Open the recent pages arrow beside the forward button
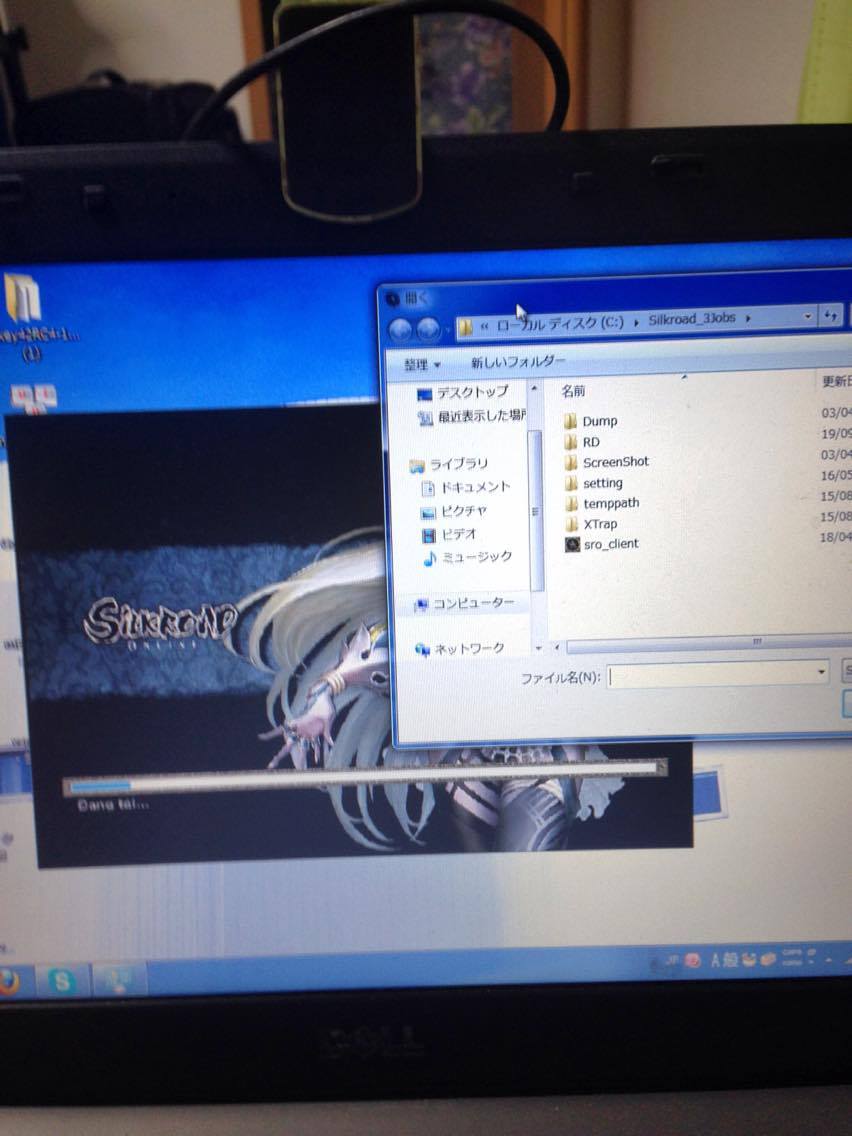The width and height of the screenshot is (852, 1136). point(447,330)
